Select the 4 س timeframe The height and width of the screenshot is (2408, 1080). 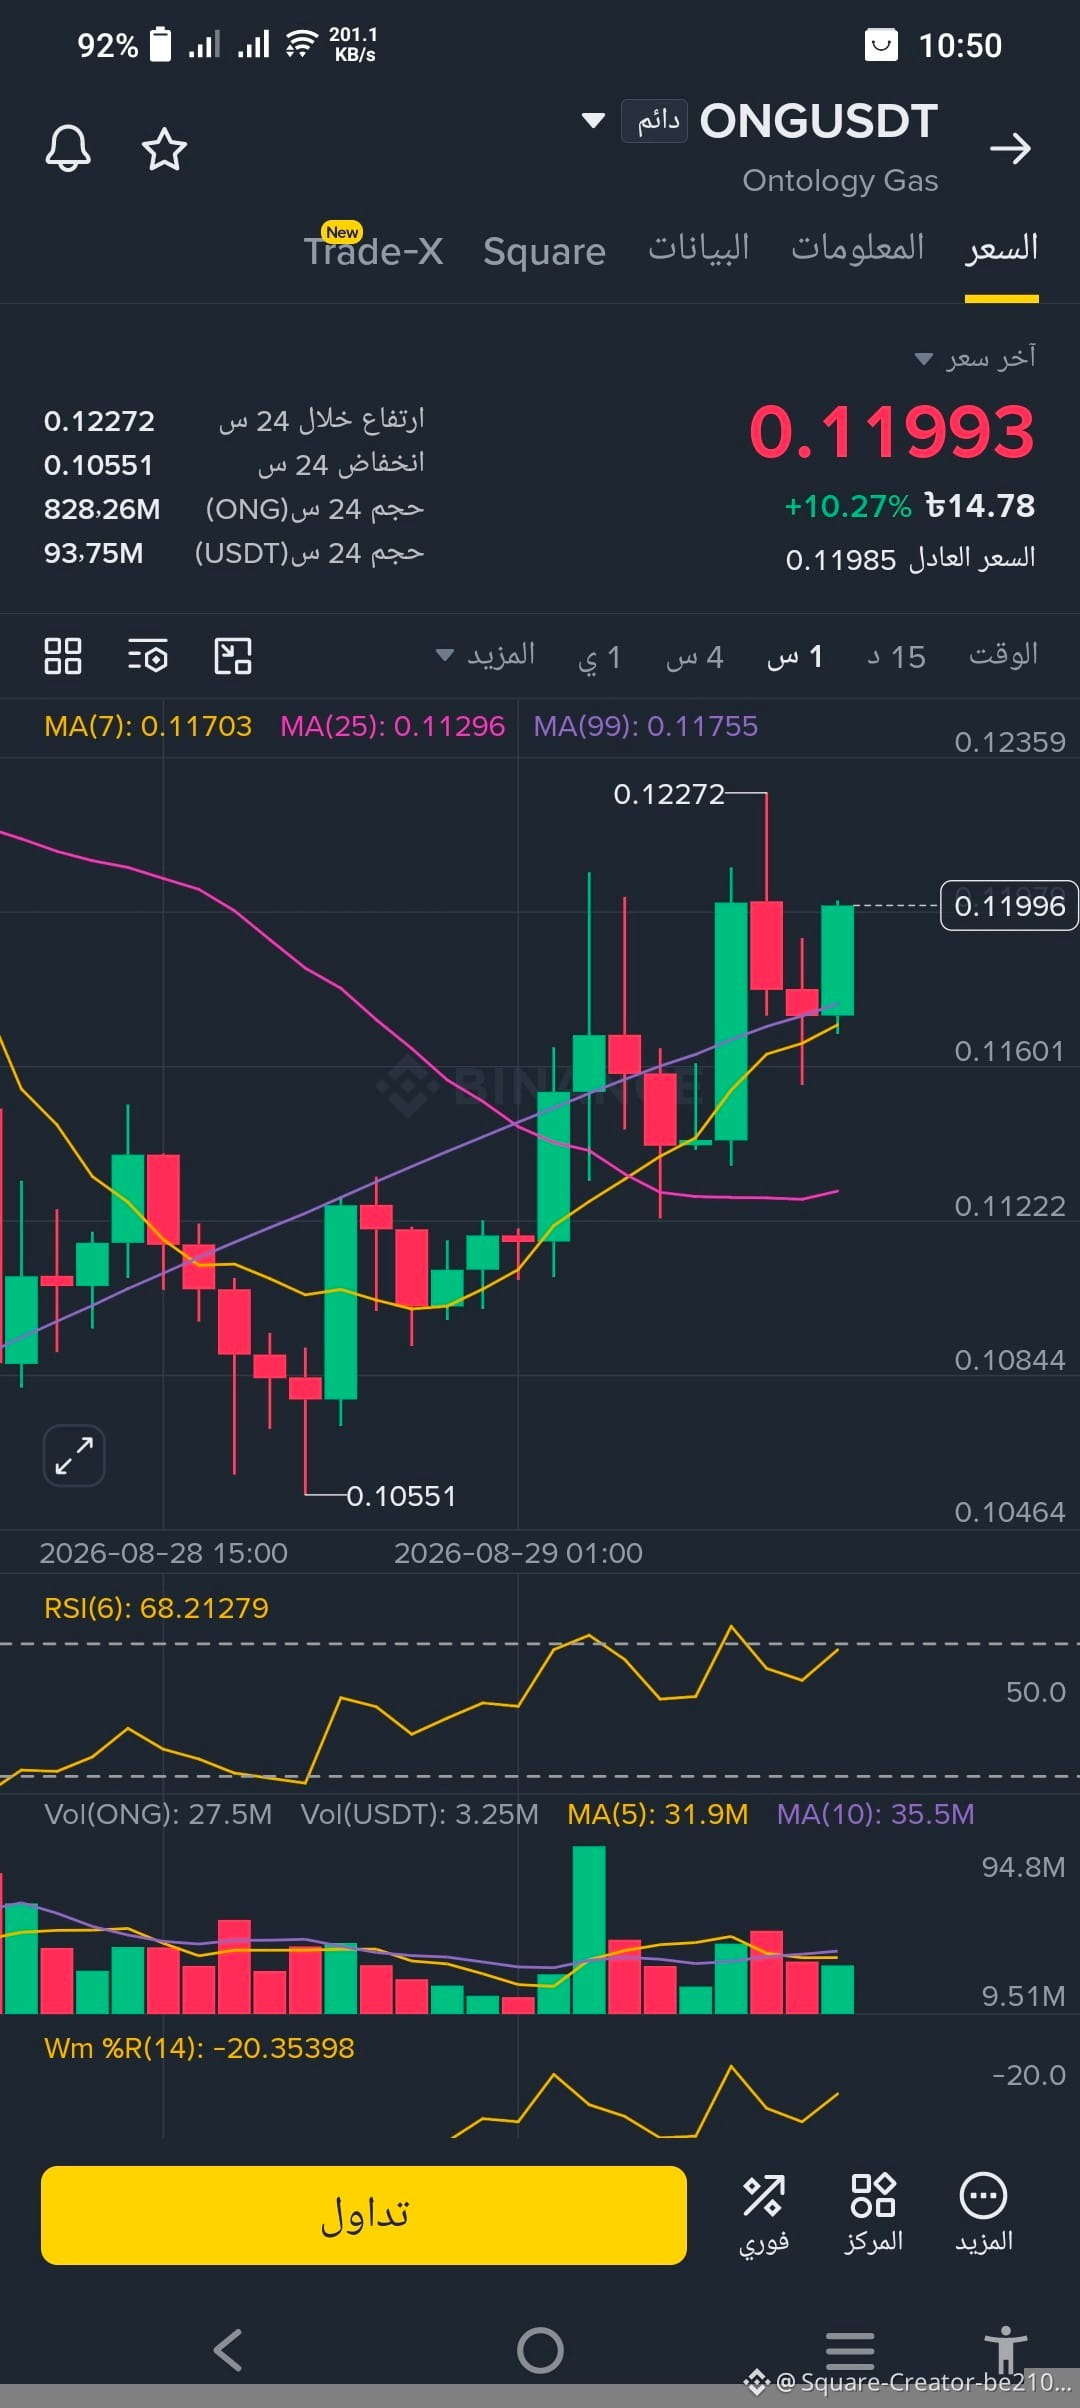pos(694,657)
